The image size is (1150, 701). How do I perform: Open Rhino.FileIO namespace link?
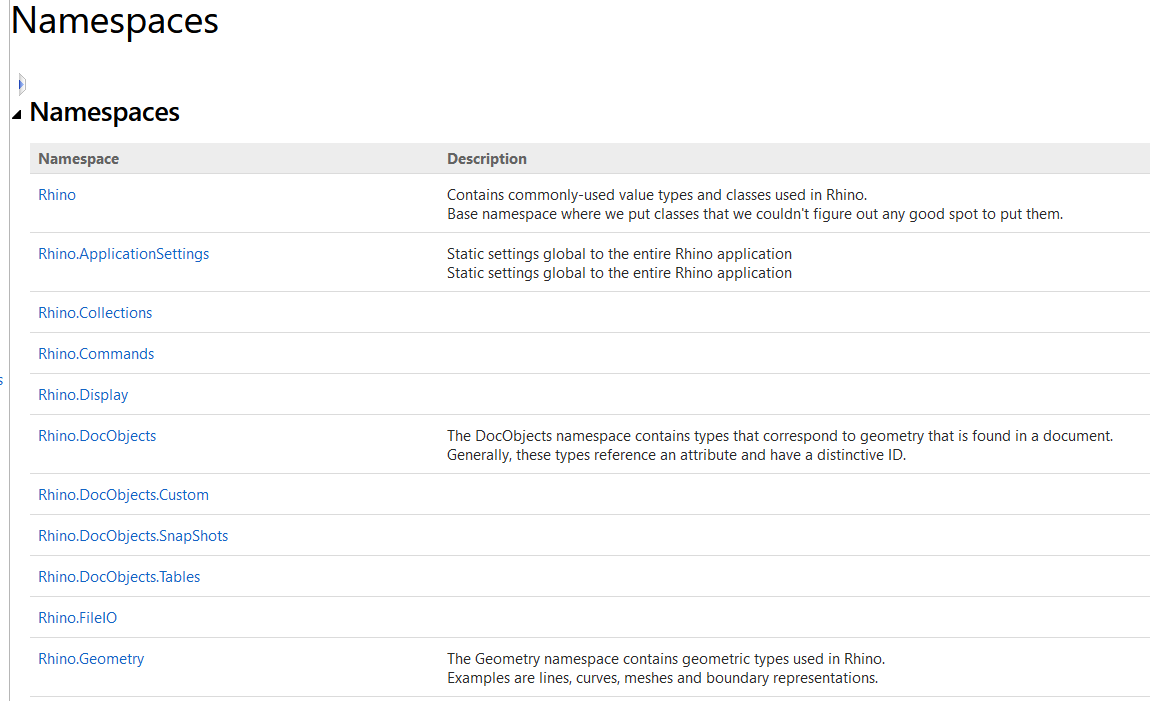[x=77, y=618]
